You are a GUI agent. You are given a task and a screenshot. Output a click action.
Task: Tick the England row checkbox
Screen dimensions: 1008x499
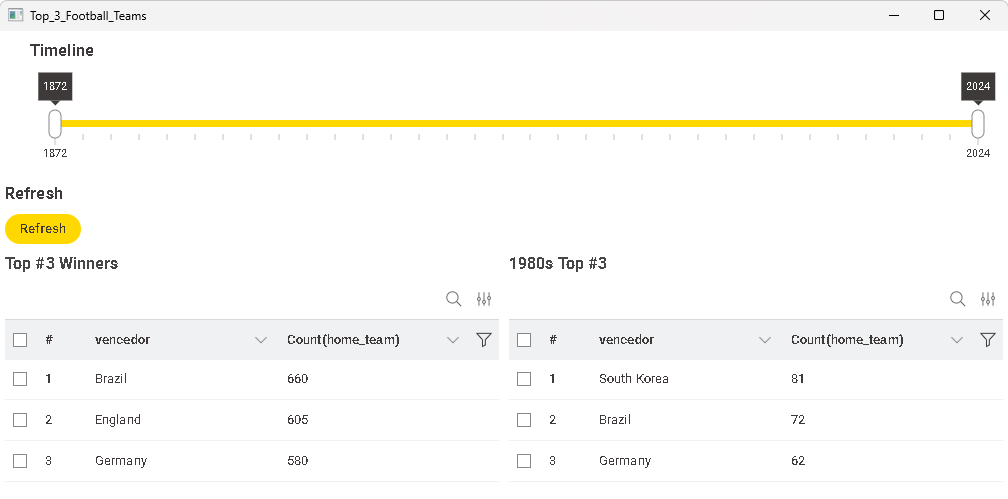(20, 420)
